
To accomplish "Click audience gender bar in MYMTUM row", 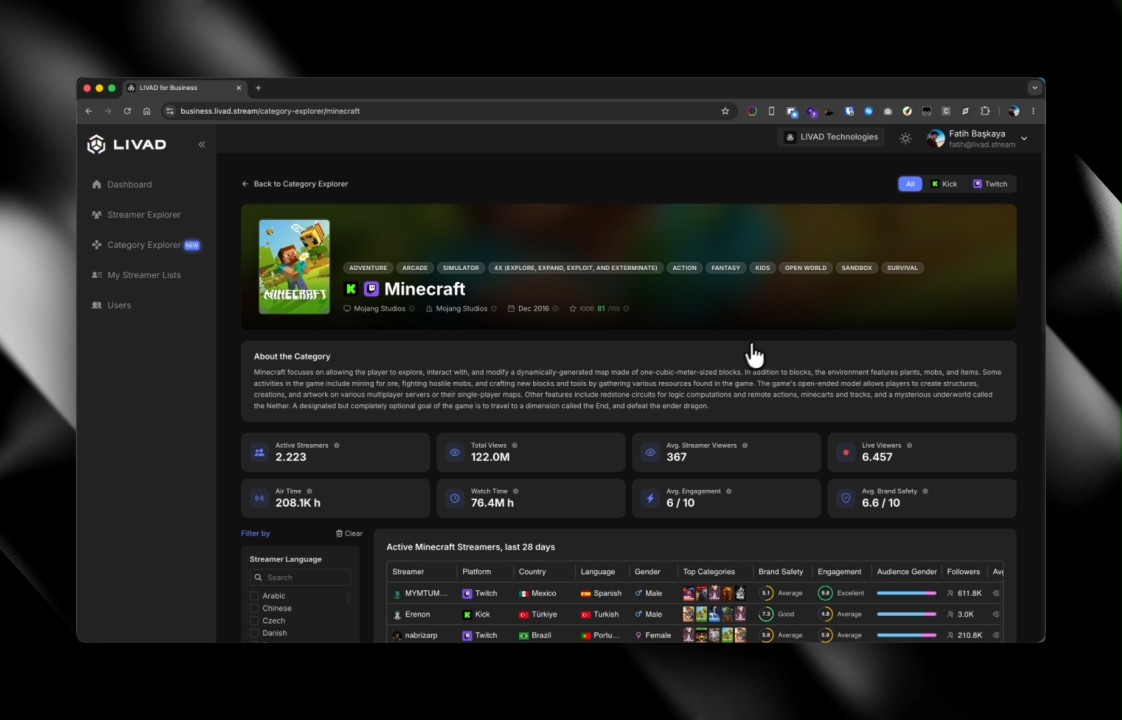I will tap(907, 593).
